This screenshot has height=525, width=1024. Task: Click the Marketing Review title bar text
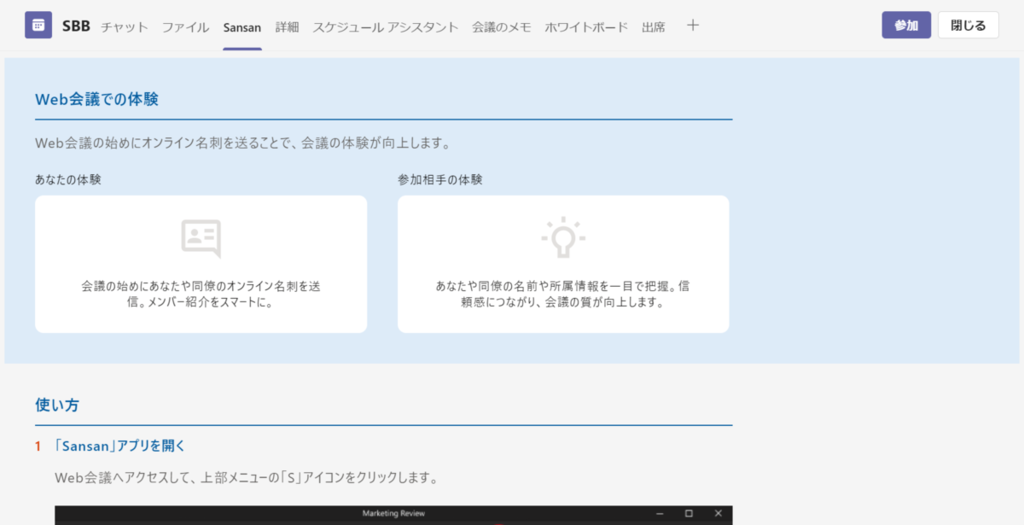(x=393, y=514)
